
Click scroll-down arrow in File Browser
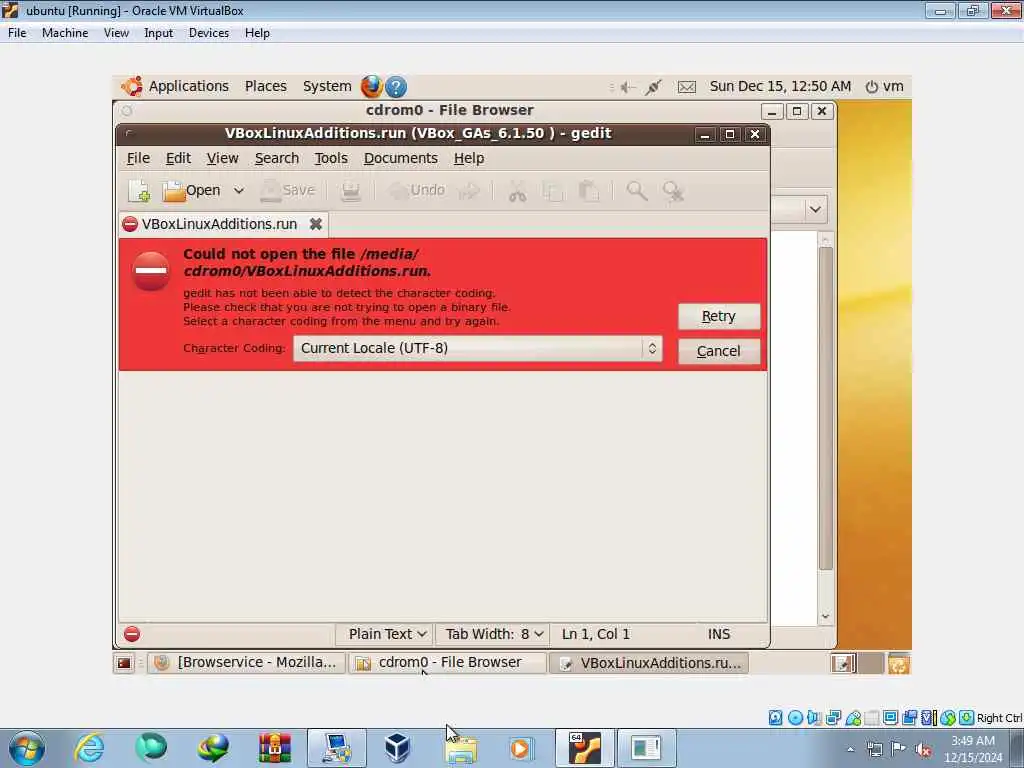click(x=825, y=616)
